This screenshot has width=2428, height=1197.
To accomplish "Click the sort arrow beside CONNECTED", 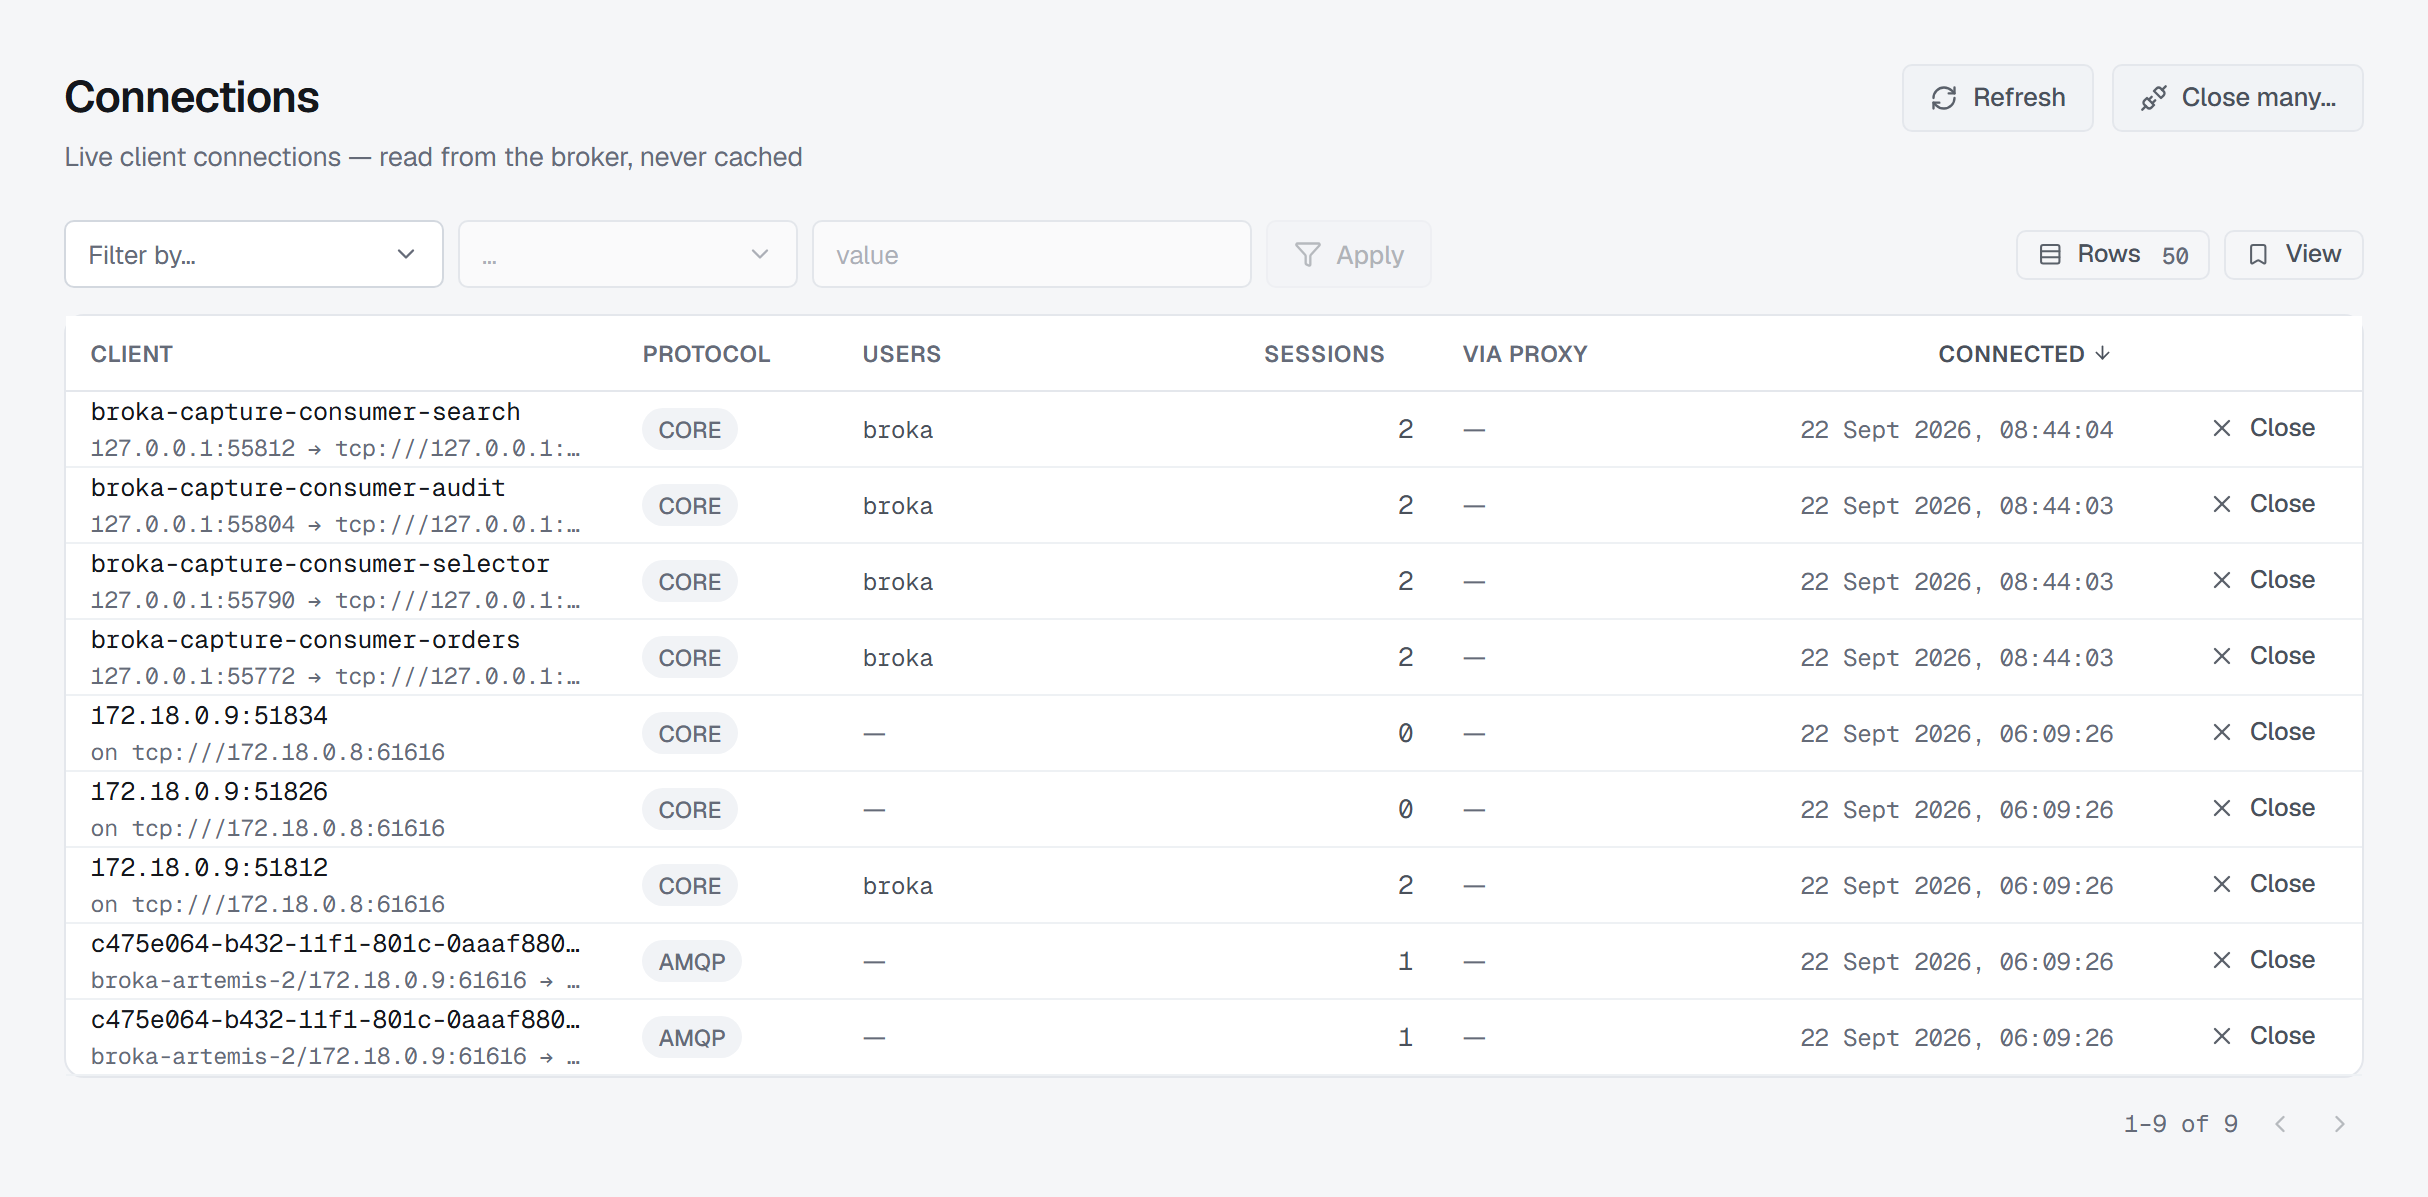I will pos(2103,353).
